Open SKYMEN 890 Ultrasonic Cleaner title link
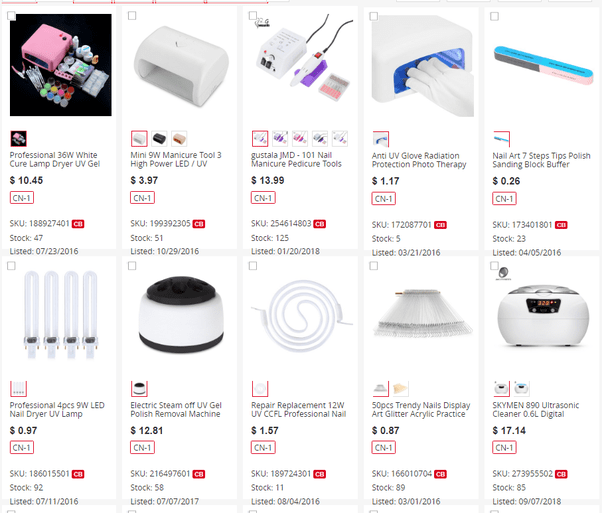The height and width of the screenshot is (513, 602). tap(536, 410)
